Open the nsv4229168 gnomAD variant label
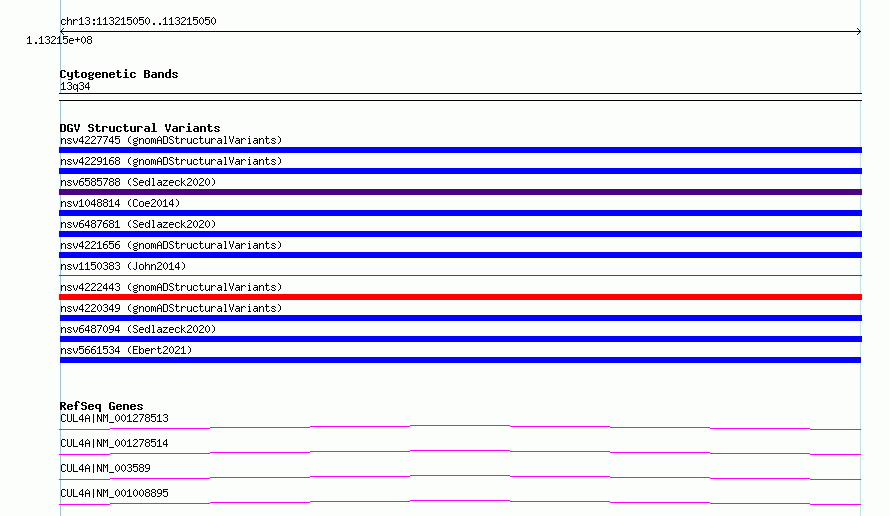Image resolution: width=890 pixels, height=516 pixels. tap(171, 161)
